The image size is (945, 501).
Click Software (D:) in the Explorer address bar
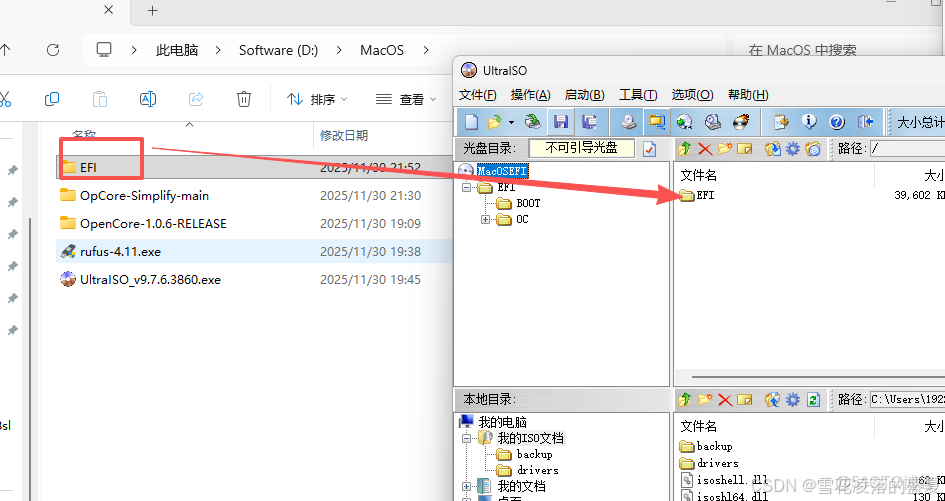click(278, 50)
